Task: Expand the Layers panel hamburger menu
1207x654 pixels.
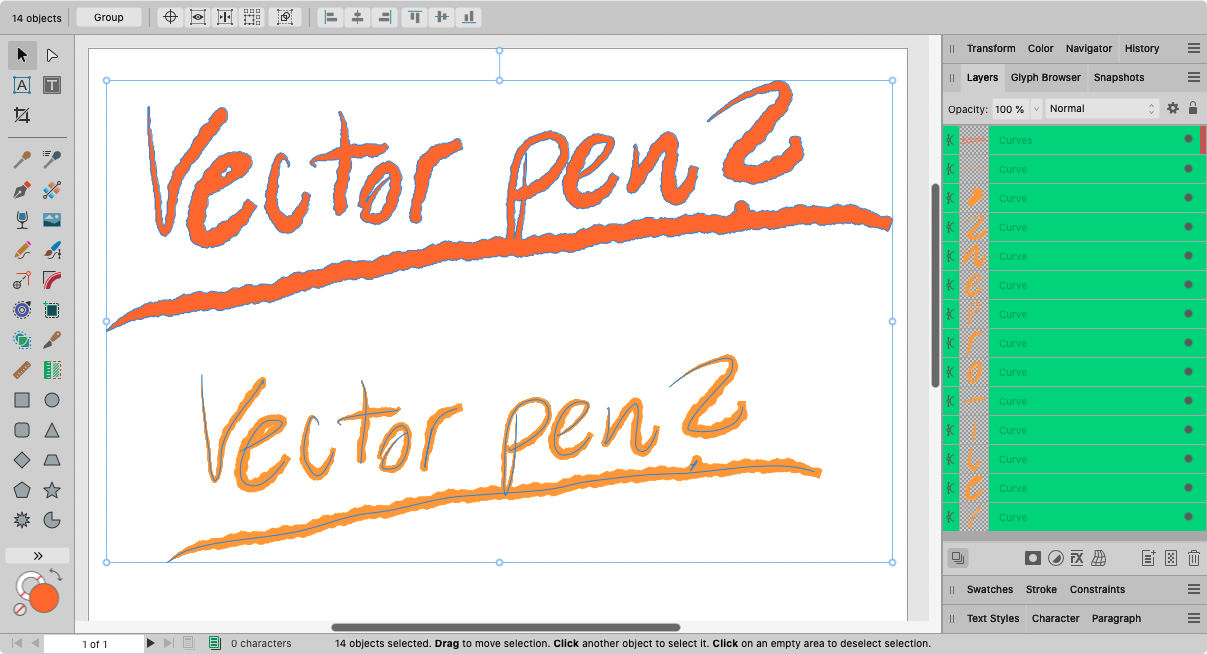Action: pyautogui.click(x=1193, y=77)
